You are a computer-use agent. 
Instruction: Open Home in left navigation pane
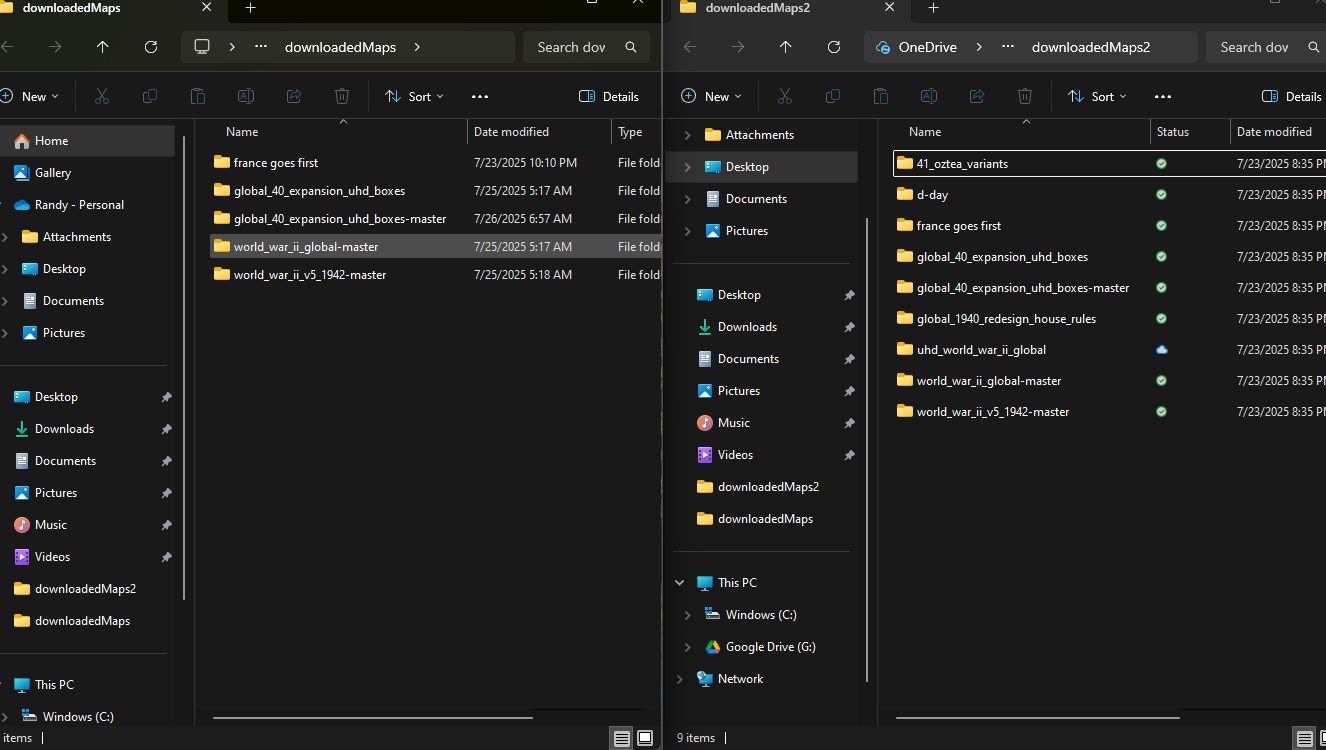click(x=88, y=141)
